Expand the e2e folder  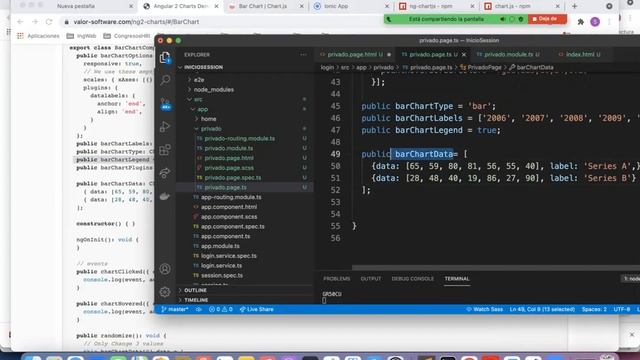[199, 80]
